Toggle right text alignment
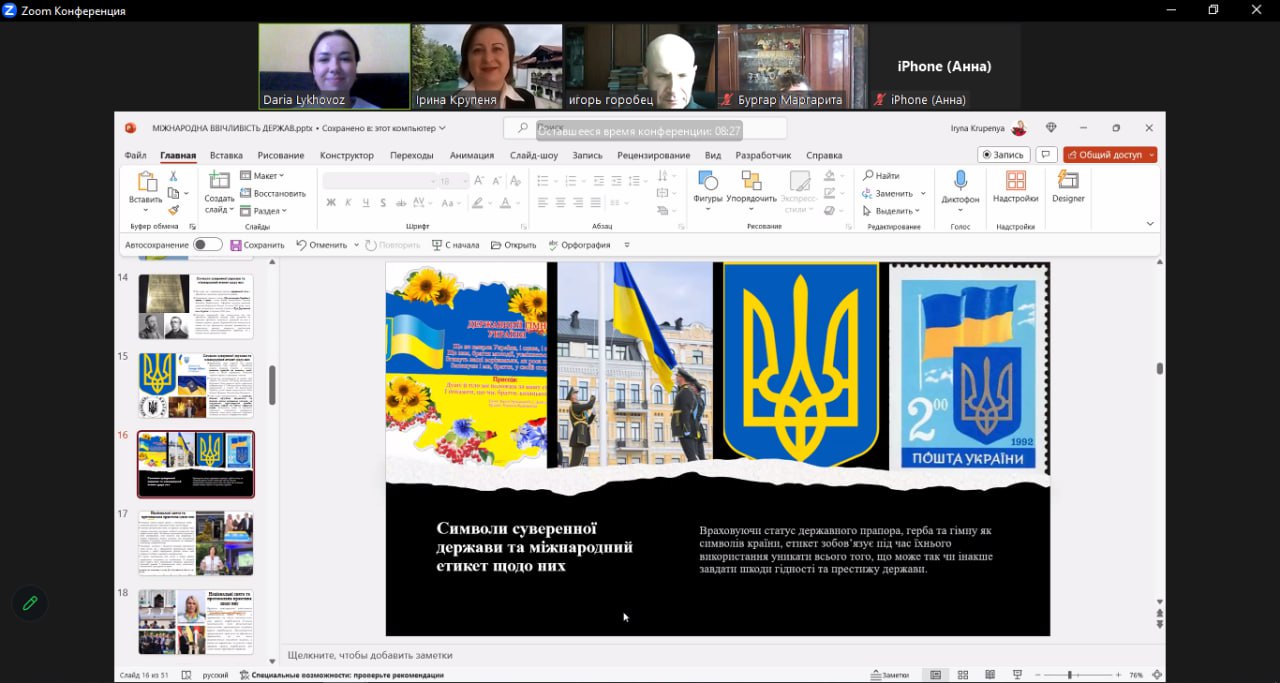1280x683 pixels. (x=579, y=202)
